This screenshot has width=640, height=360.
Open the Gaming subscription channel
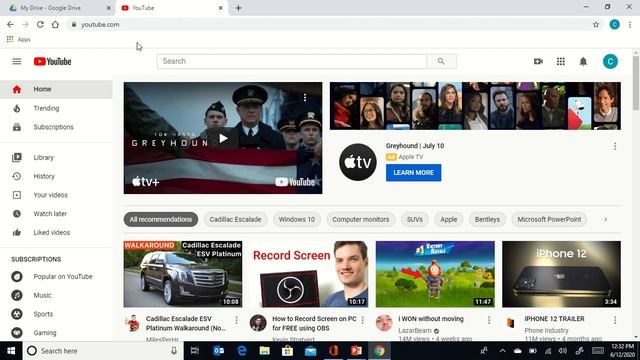point(56,333)
